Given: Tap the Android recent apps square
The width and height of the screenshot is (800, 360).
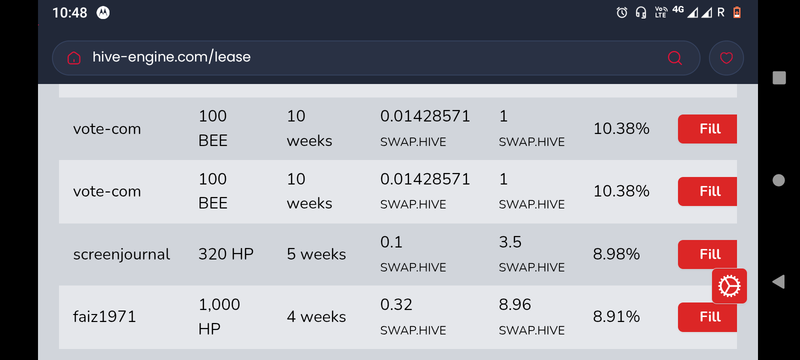Looking at the screenshot, I should pos(779,78).
